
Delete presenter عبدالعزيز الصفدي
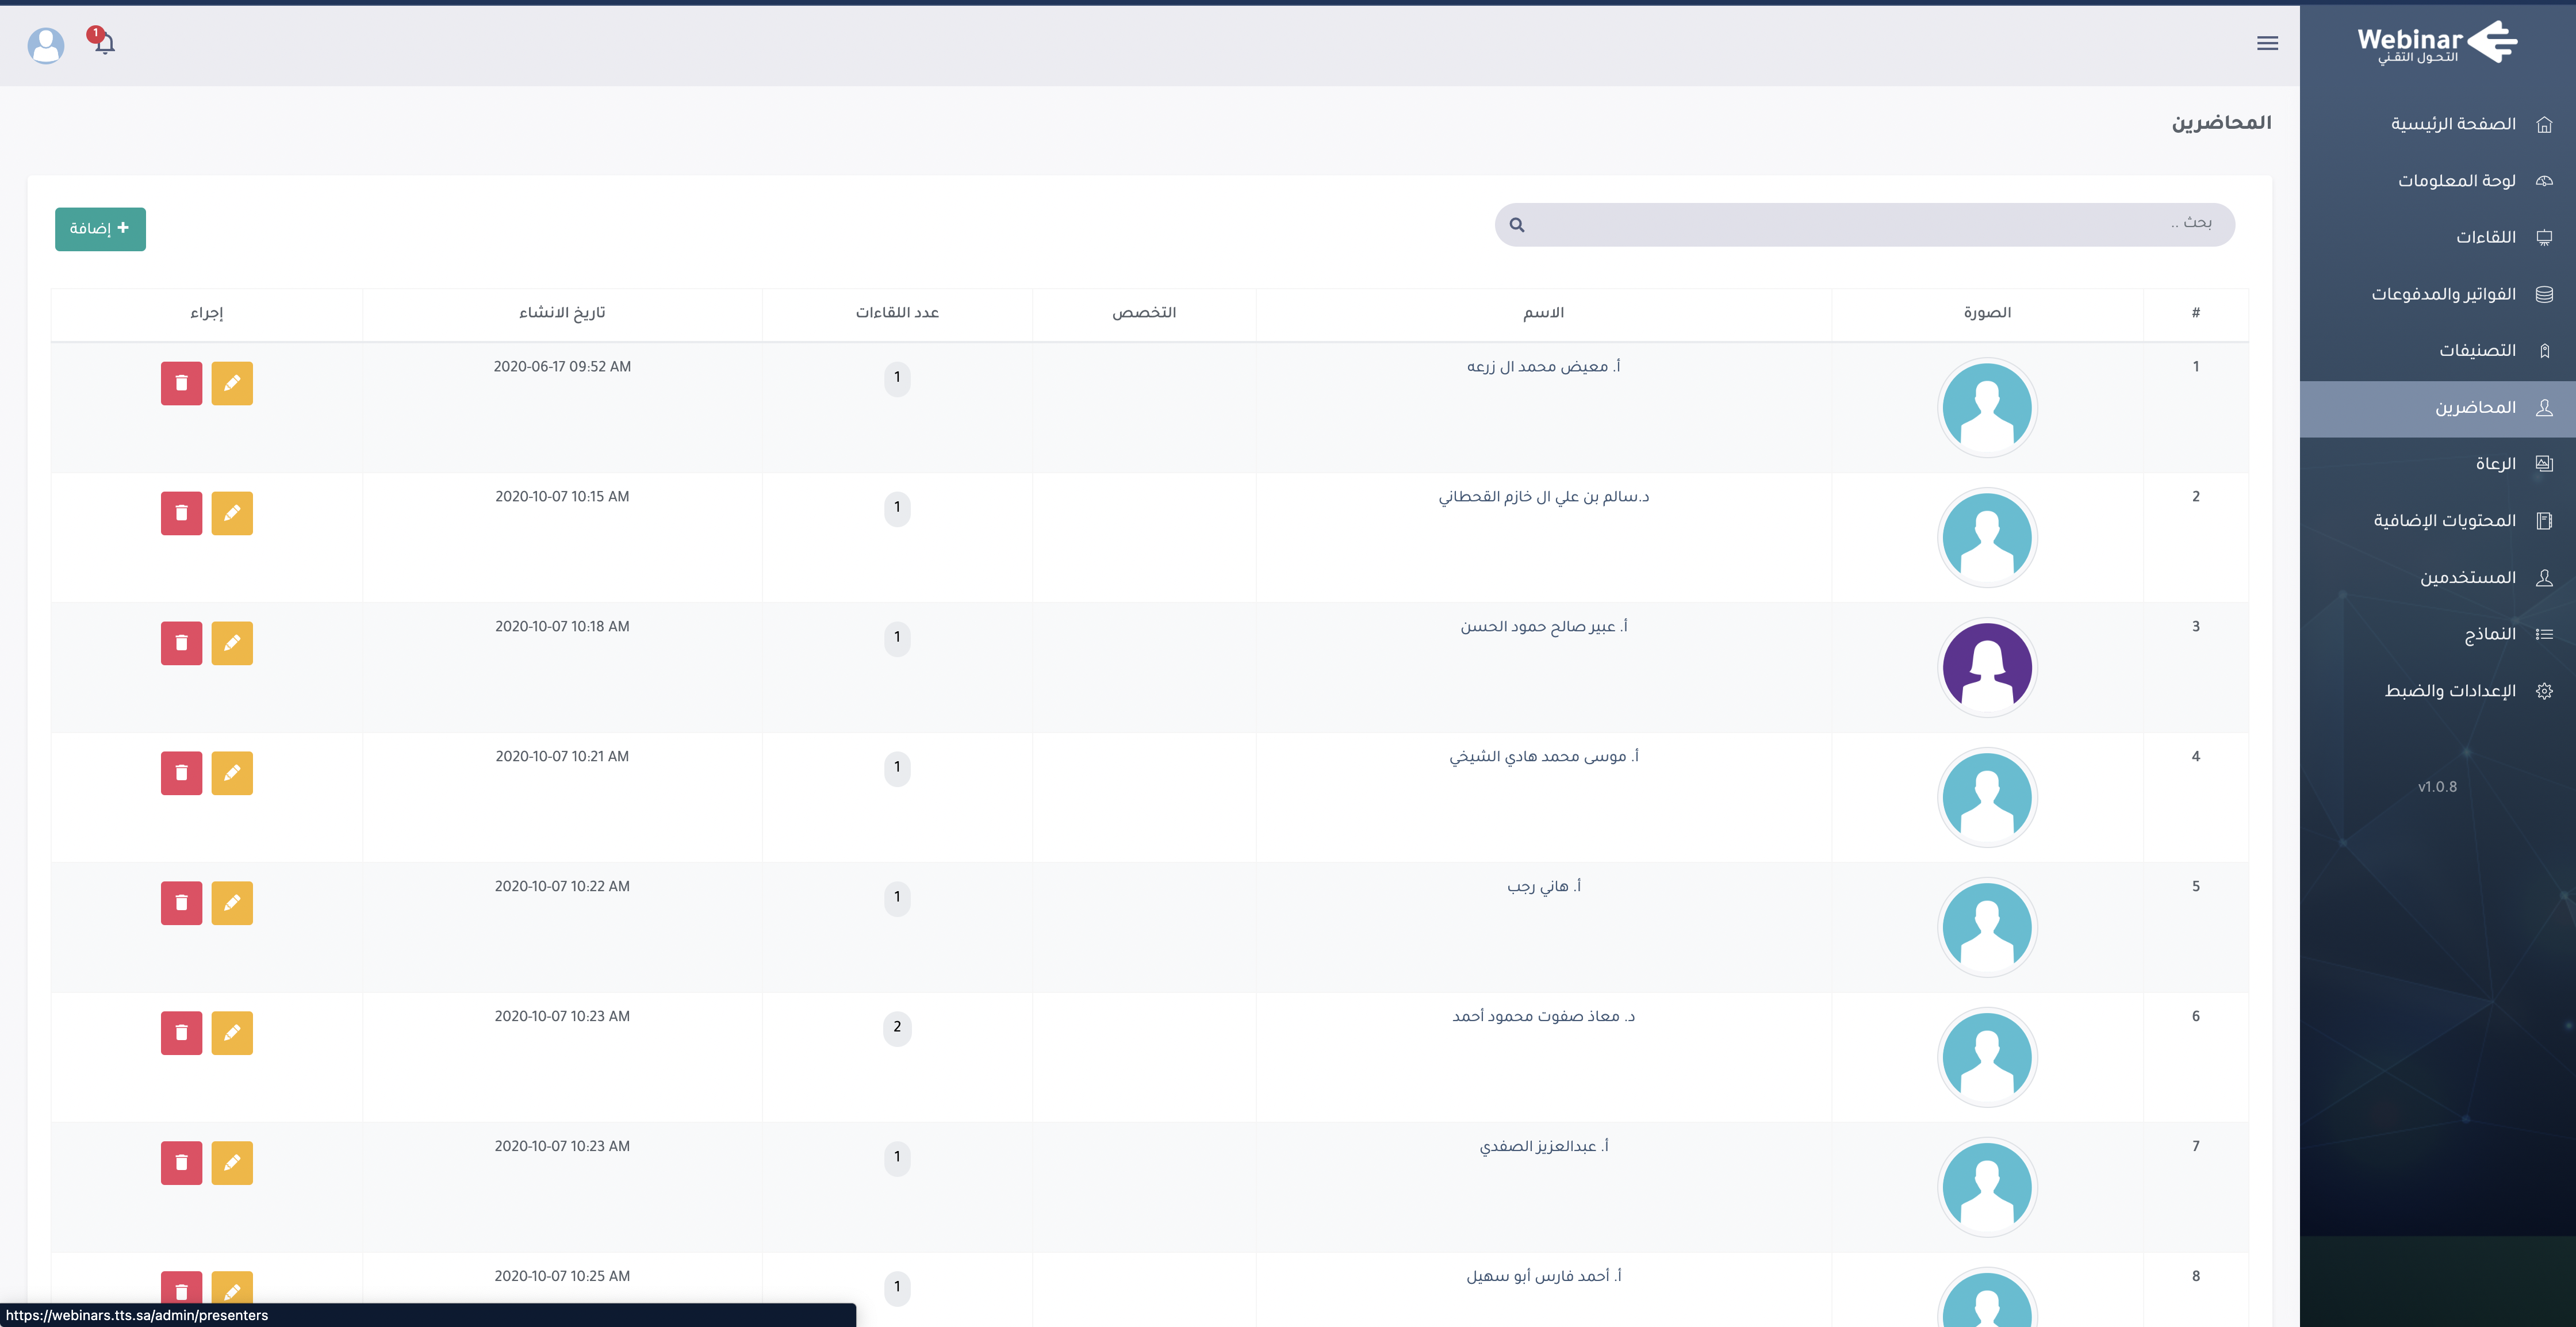pyautogui.click(x=181, y=1163)
